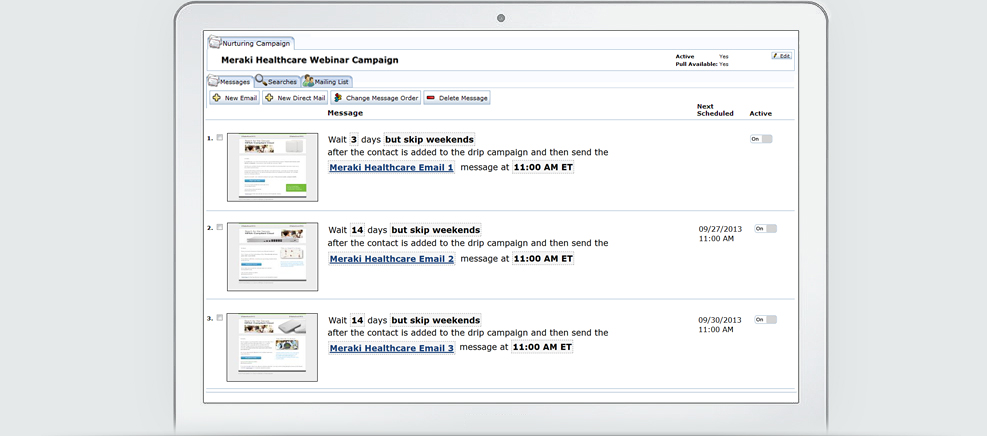Viewport: 987px width, 436px height.
Task: Open the Meraki Healthcare Email 3 link
Action: 392,348
